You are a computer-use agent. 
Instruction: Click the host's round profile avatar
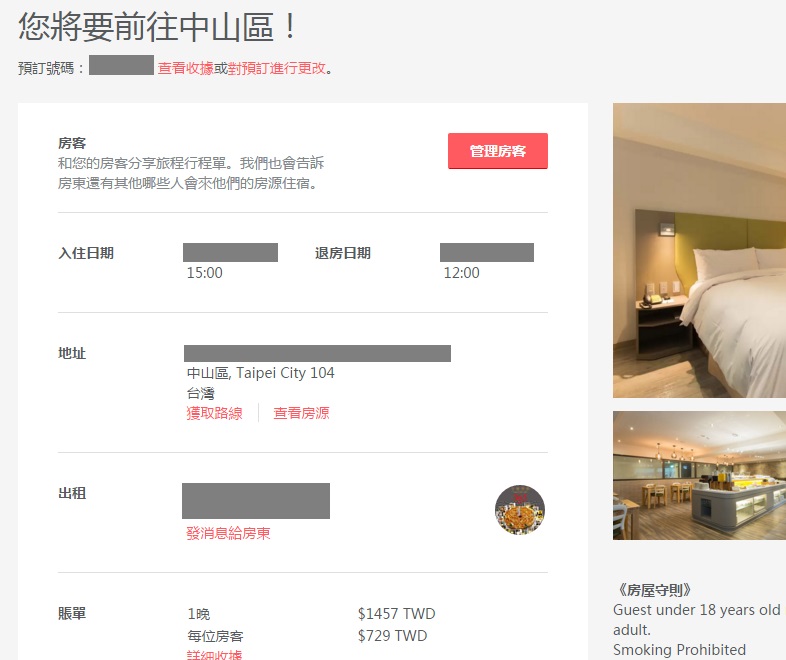coord(520,510)
